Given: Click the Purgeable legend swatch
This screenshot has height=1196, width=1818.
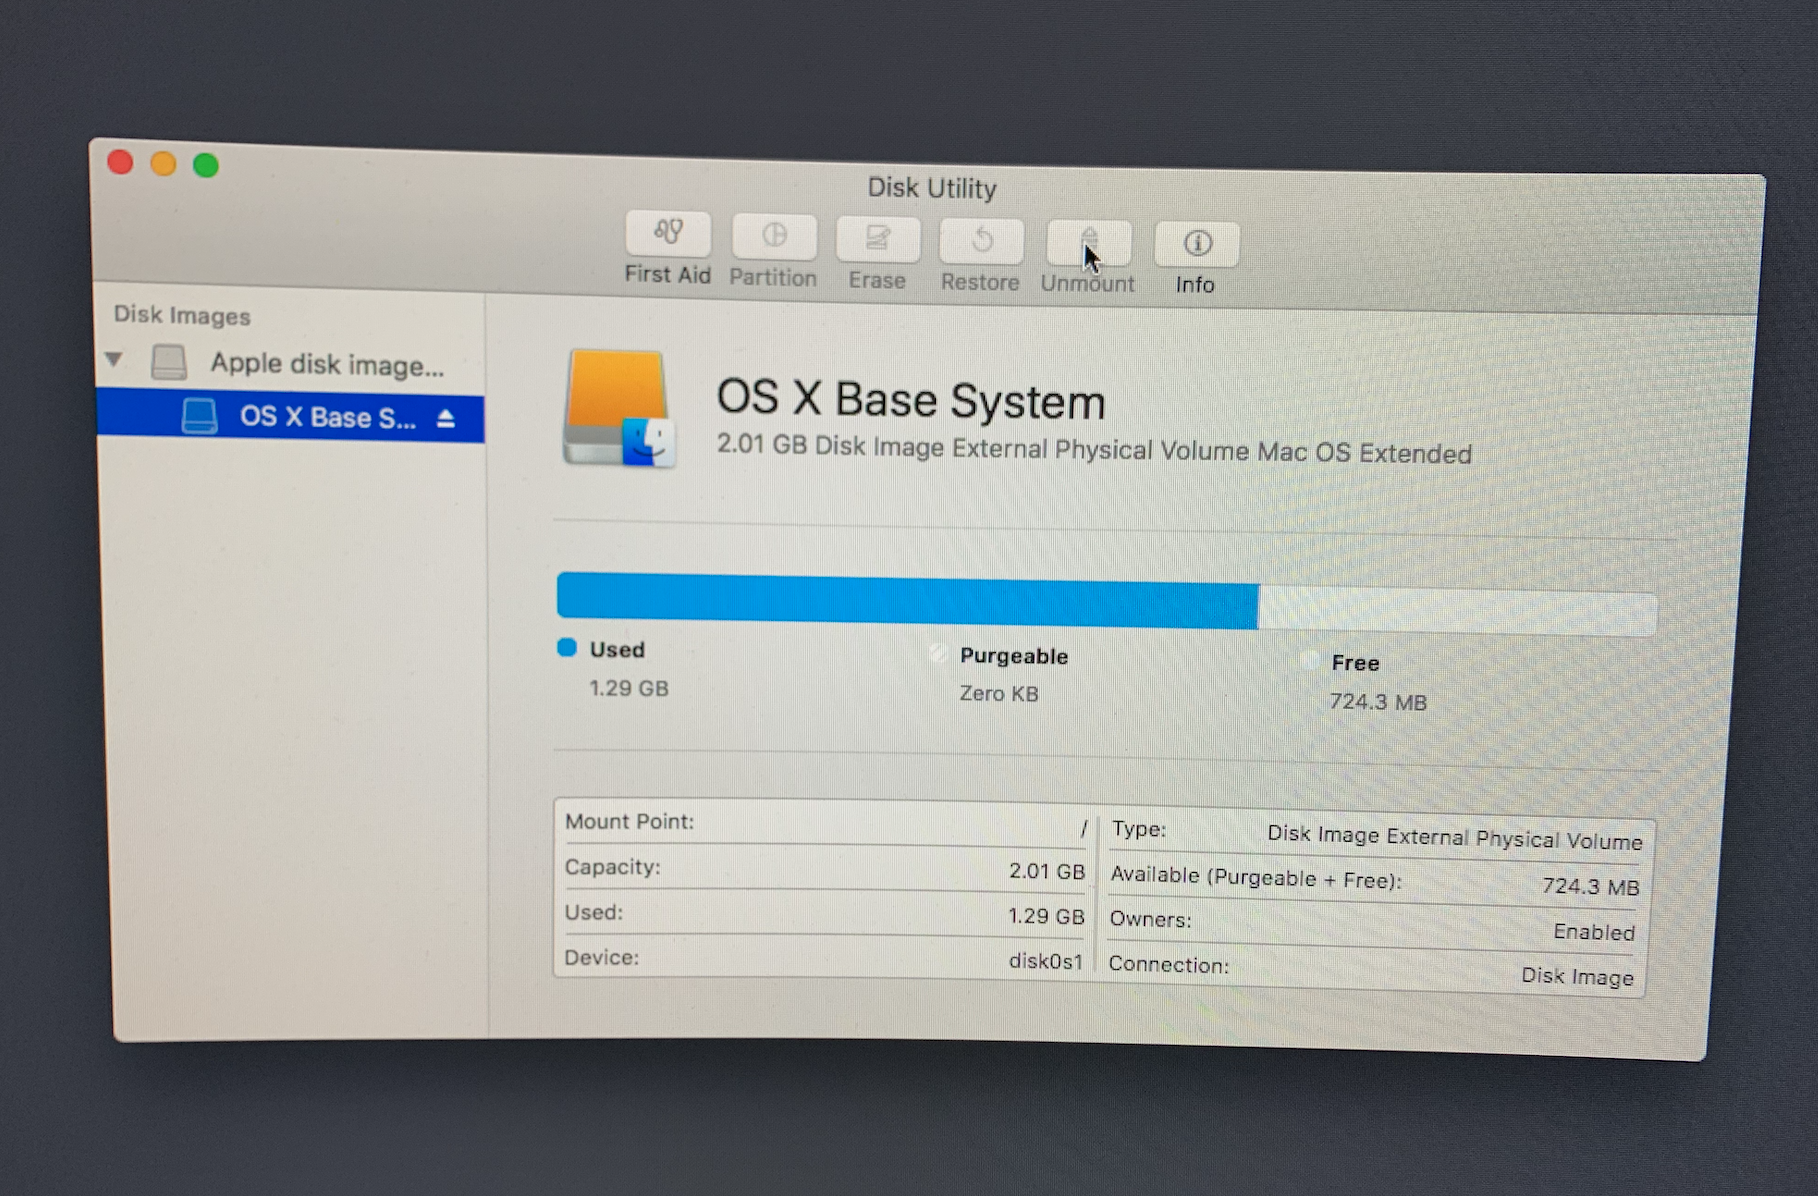Looking at the screenshot, I should coord(938,653).
